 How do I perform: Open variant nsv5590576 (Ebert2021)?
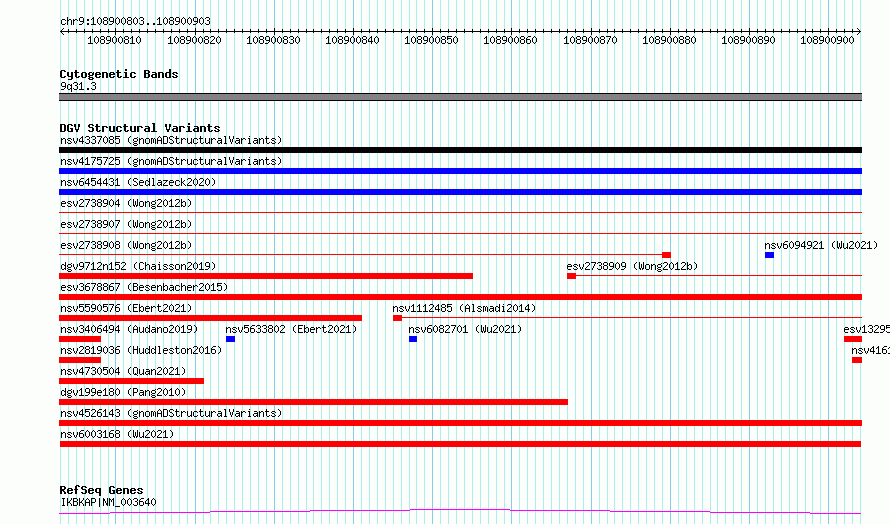[x=126, y=308]
